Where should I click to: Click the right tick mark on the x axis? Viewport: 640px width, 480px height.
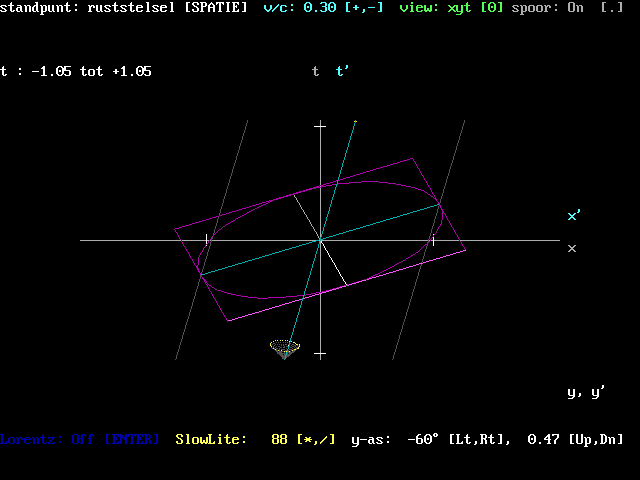click(x=433, y=240)
